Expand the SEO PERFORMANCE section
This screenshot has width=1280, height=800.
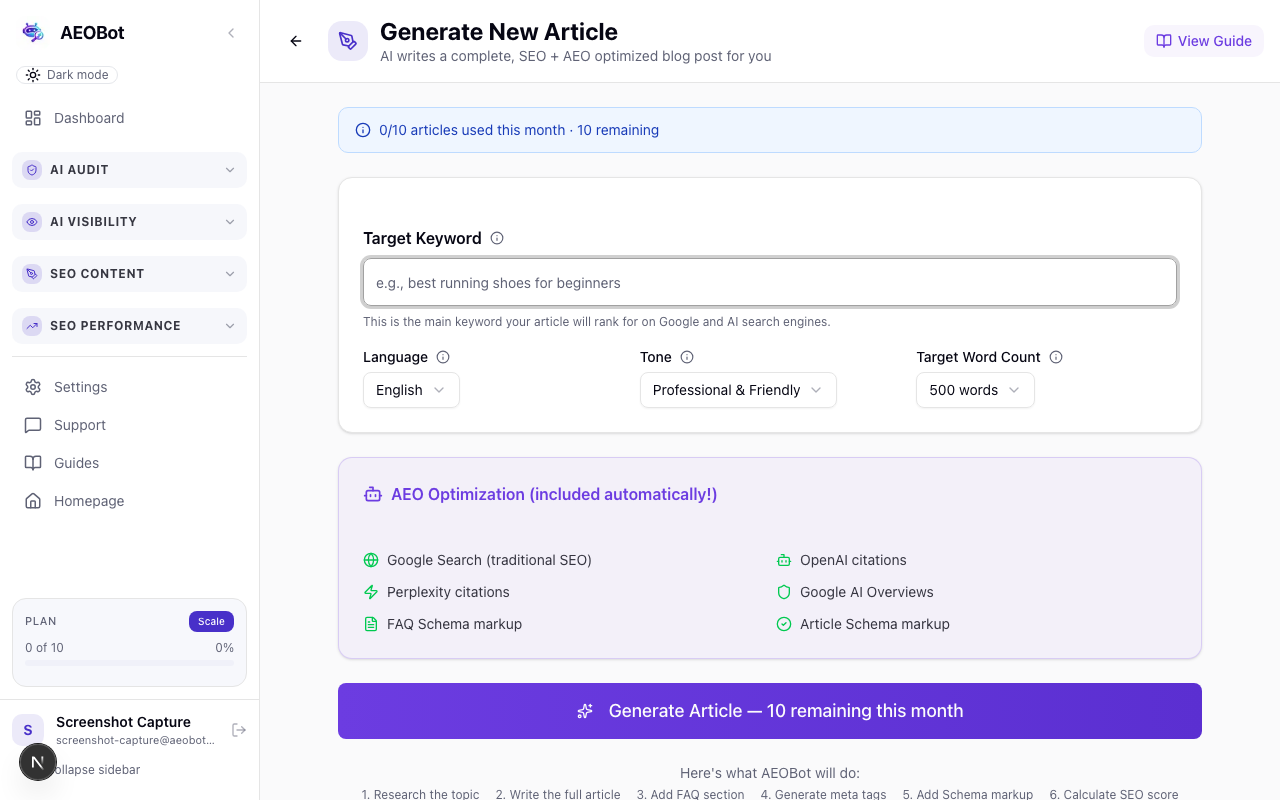[x=129, y=326]
